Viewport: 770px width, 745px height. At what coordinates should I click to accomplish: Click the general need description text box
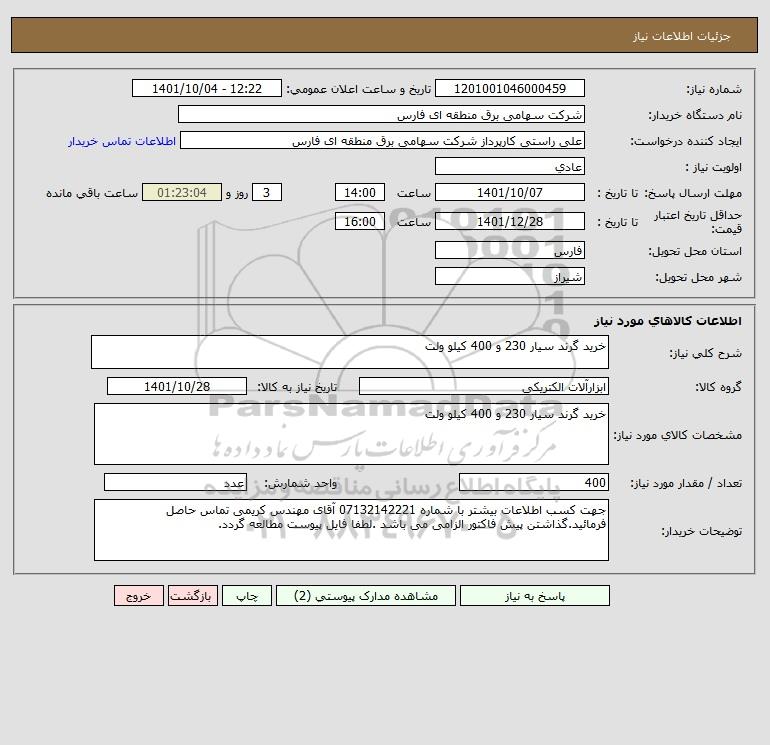point(350,352)
